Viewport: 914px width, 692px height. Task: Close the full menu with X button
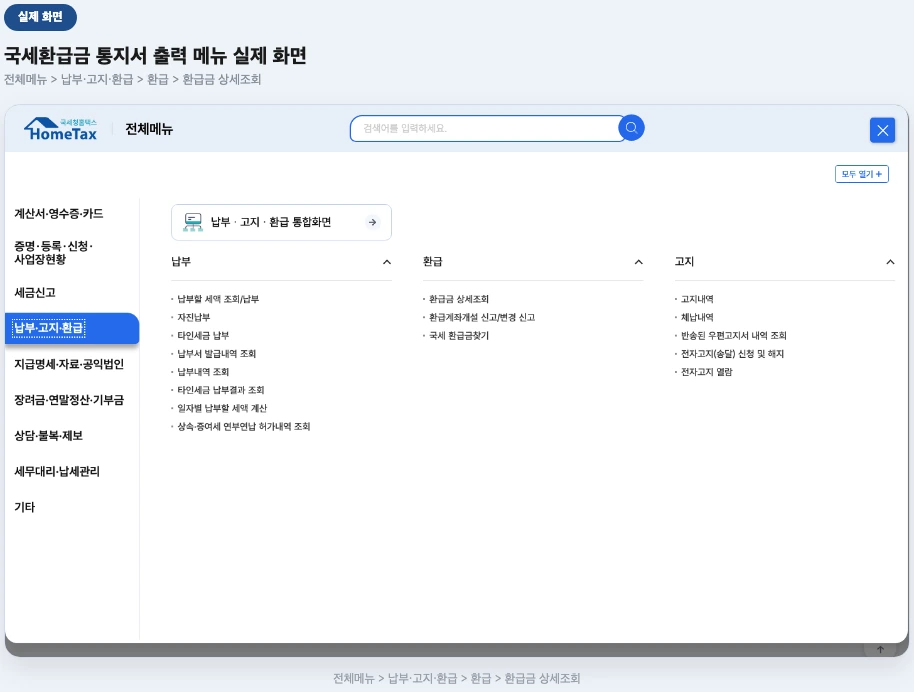(x=883, y=130)
